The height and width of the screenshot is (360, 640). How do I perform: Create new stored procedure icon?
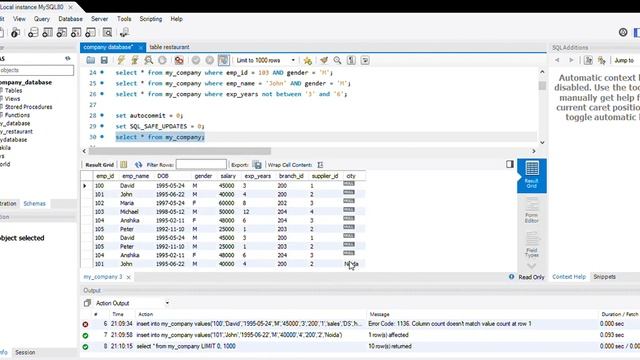click(x=76, y=33)
